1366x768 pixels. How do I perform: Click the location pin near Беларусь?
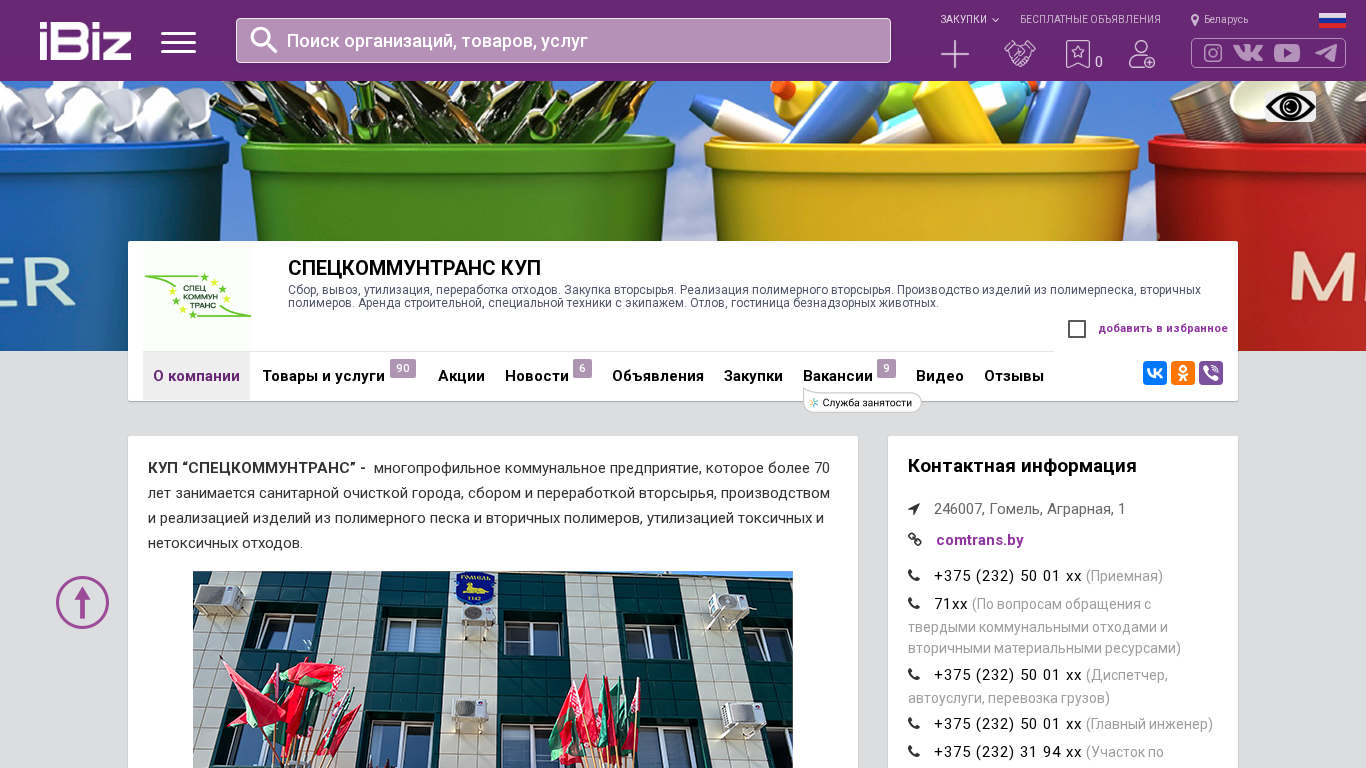1195,20
